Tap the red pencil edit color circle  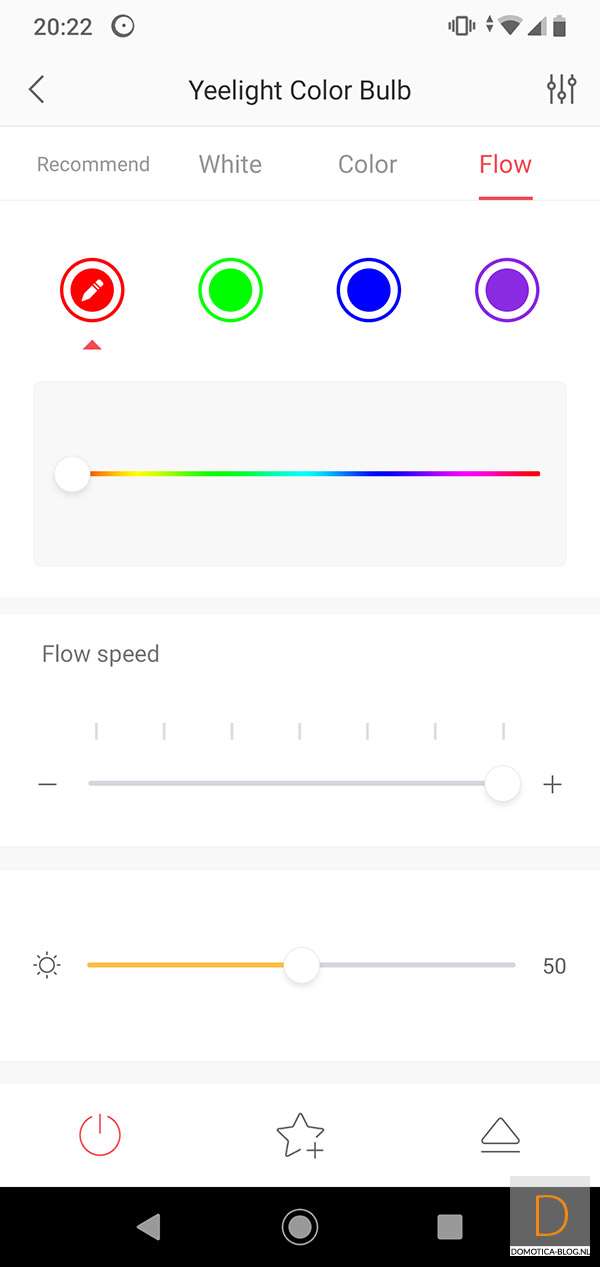(x=92, y=291)
